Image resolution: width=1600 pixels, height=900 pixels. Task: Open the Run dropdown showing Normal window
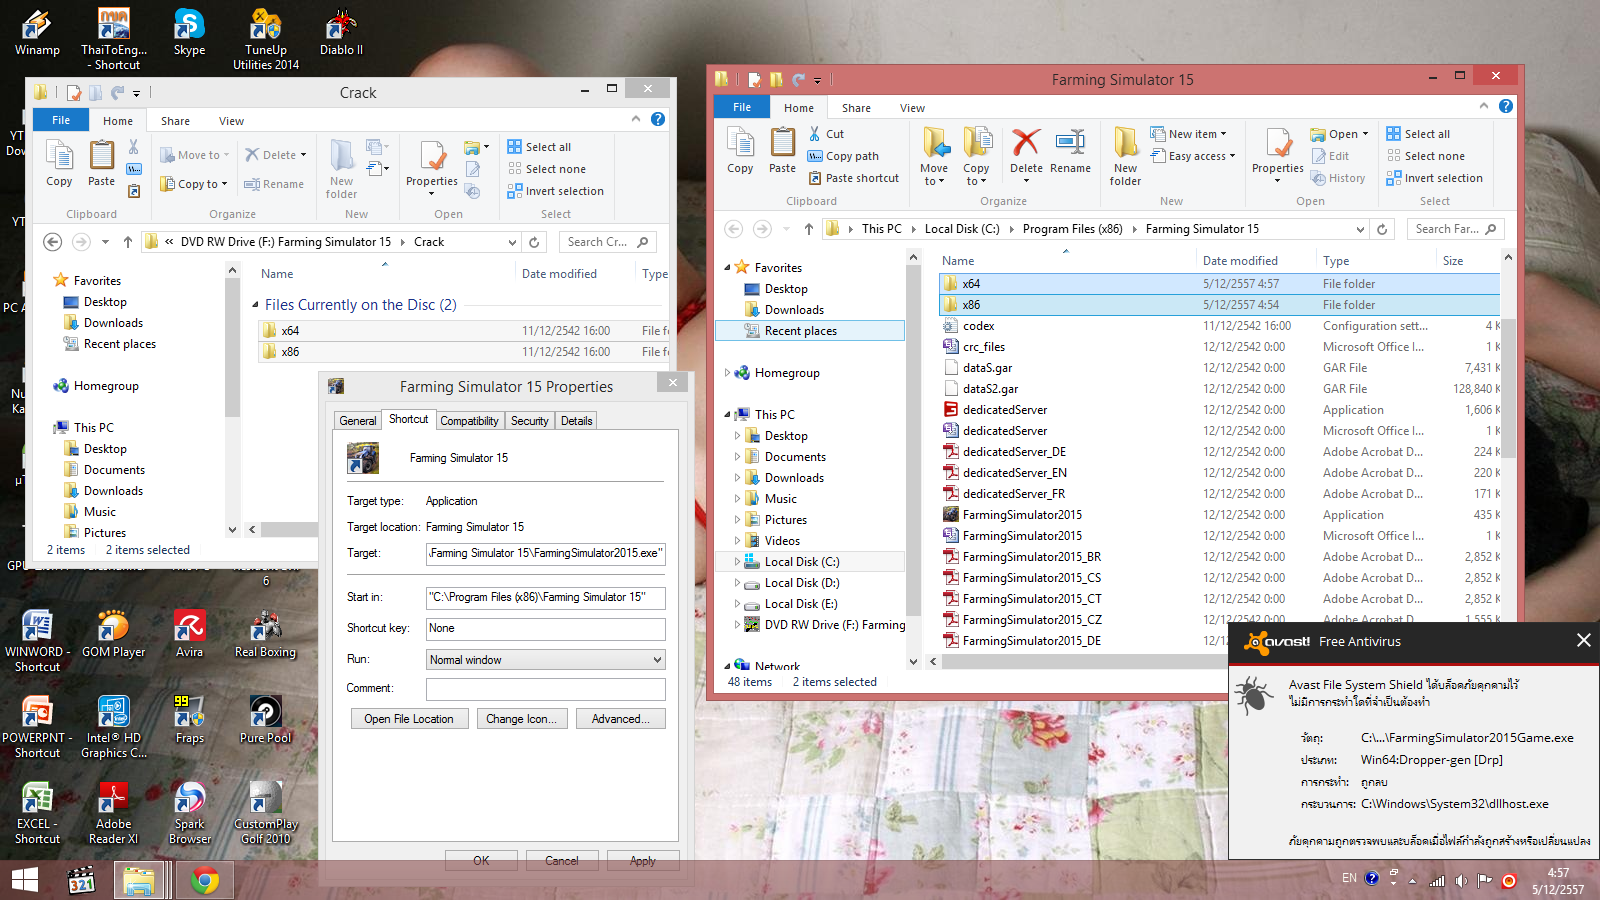click(545, 660)
